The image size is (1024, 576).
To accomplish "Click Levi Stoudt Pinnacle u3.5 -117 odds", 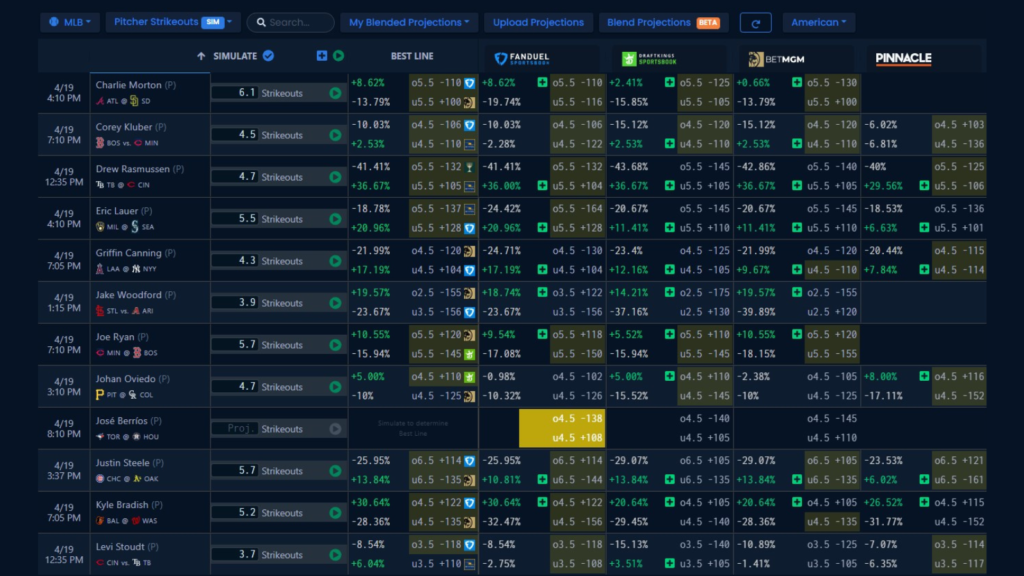I will (x=959, y=564).
